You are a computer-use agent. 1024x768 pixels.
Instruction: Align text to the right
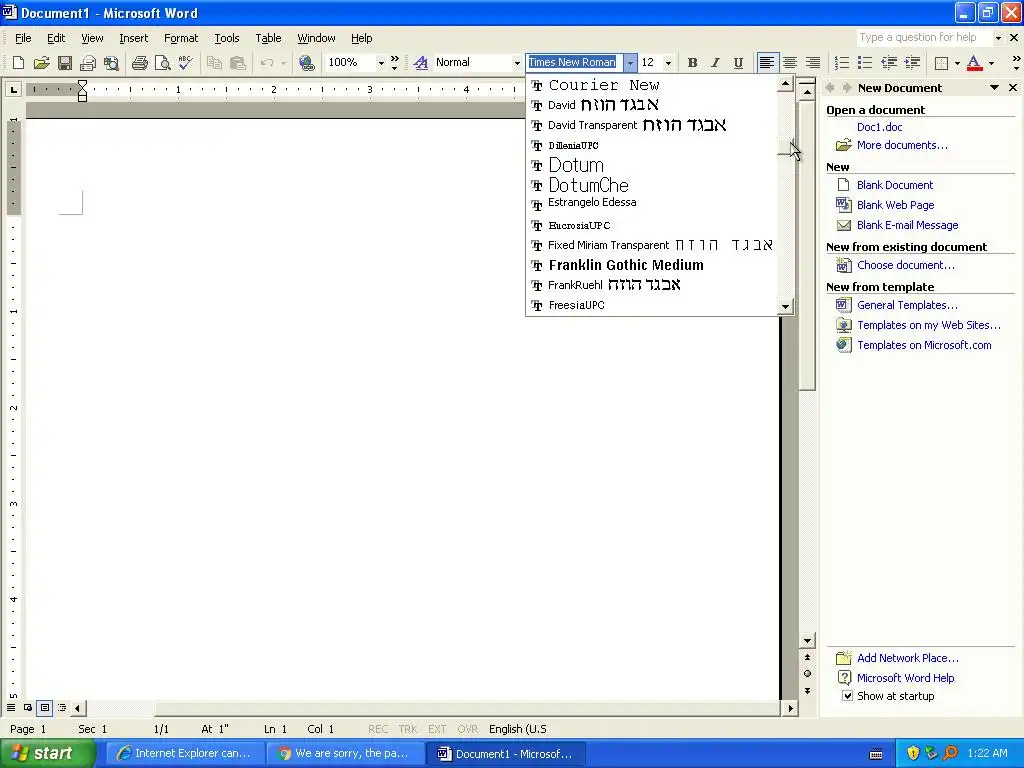812,63
